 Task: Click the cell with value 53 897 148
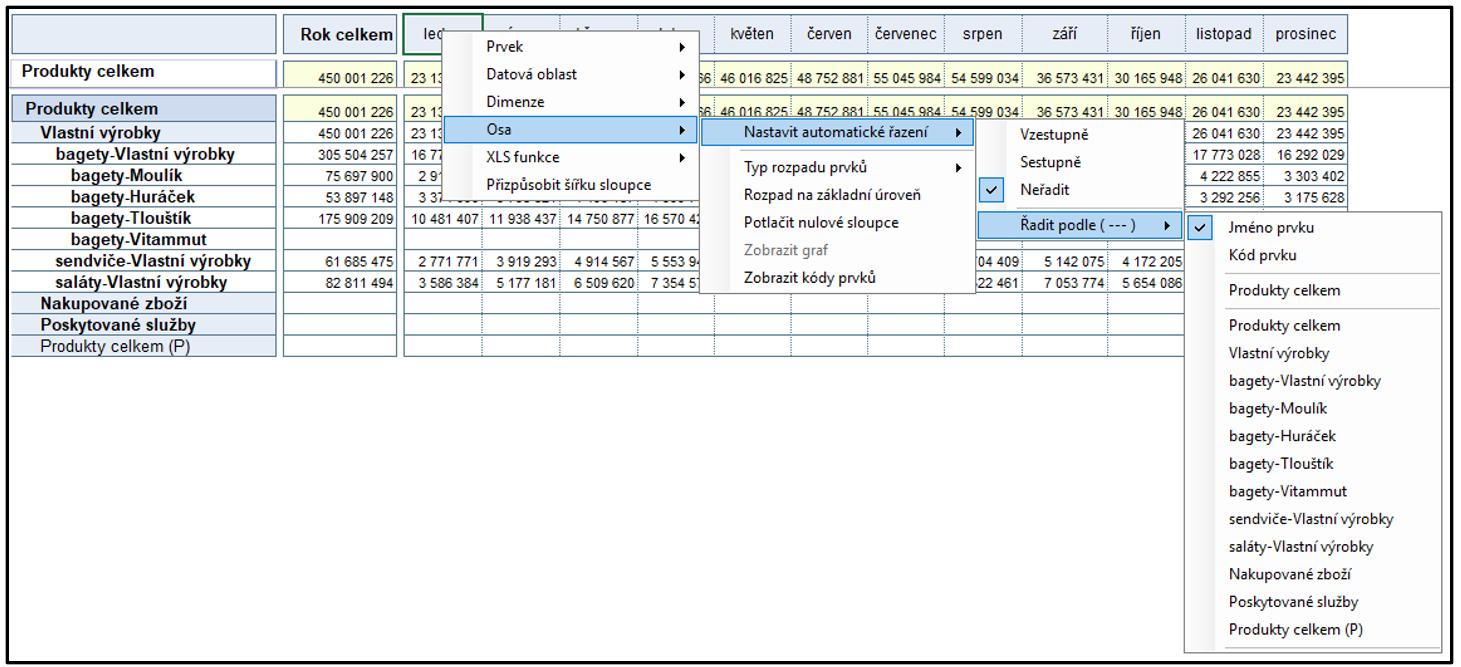(x=340, y=197)
